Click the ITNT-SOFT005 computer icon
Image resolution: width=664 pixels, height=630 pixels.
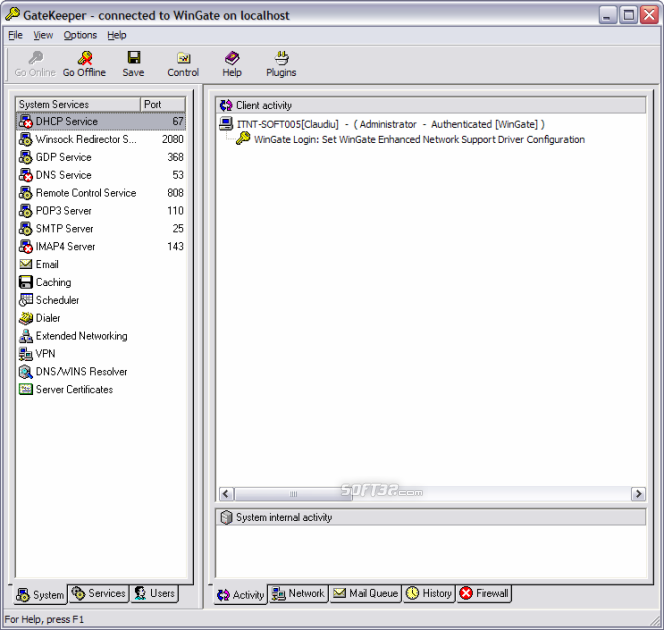pos(226,124)
